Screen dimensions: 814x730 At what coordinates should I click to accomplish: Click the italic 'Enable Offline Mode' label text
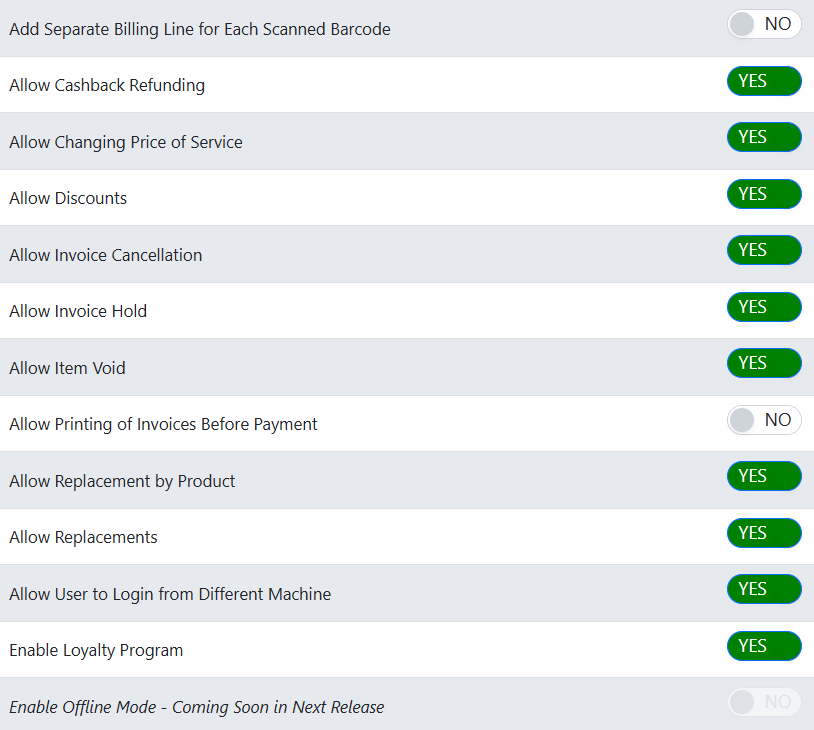tap(196, 708)
